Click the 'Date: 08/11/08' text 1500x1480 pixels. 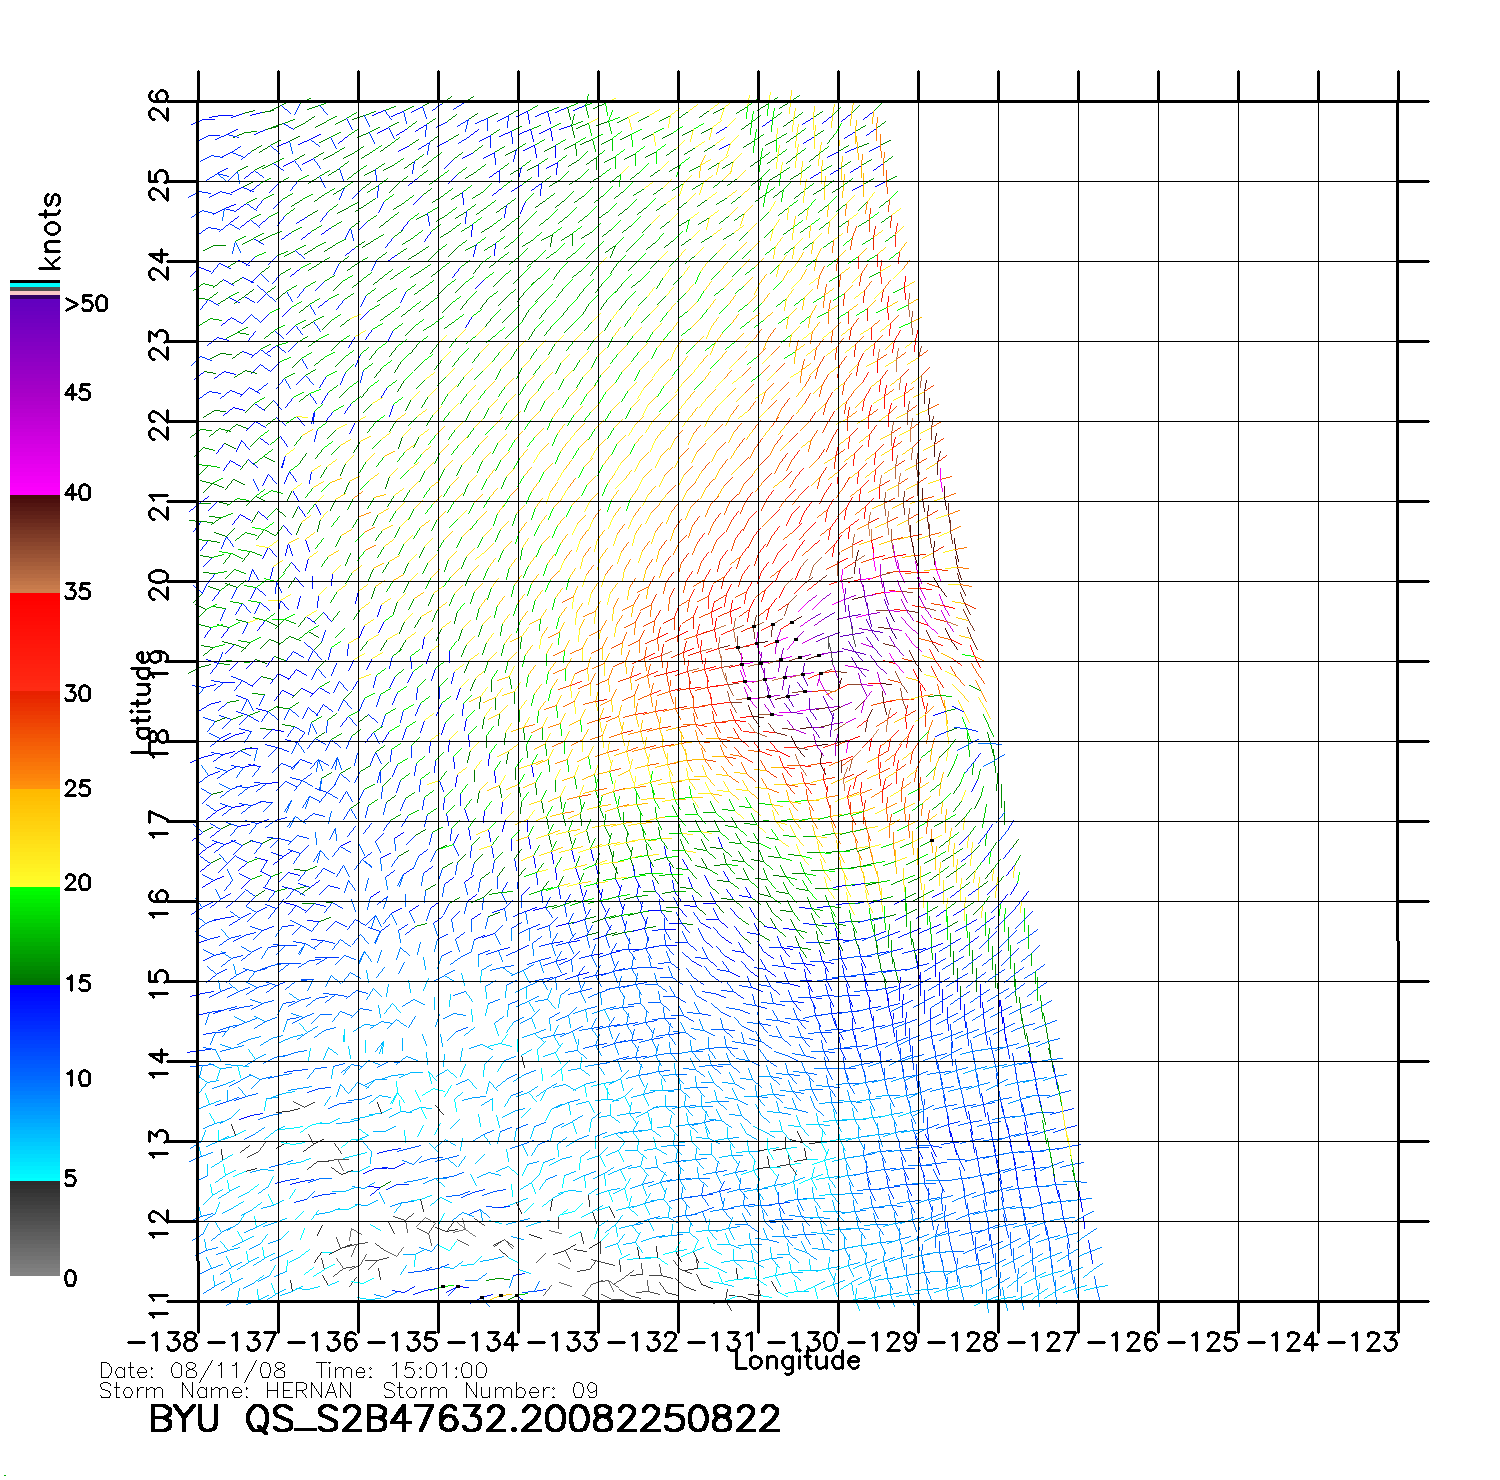coord(193,1370)
